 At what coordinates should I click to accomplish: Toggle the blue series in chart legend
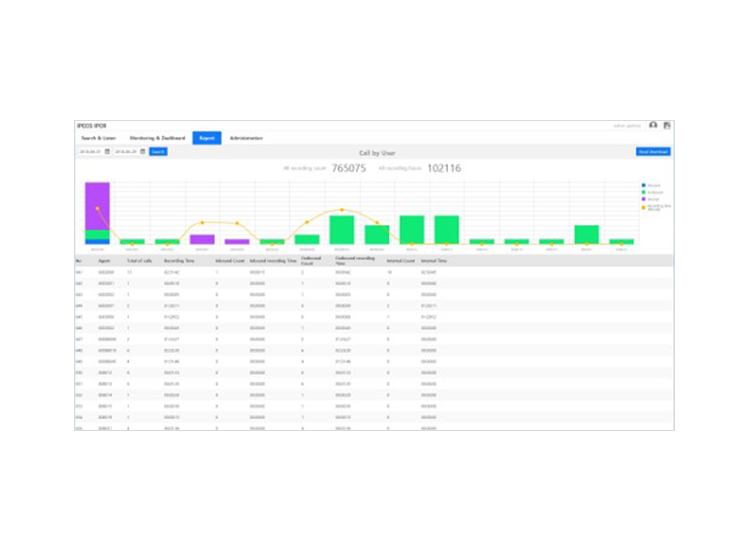point(642,186)
